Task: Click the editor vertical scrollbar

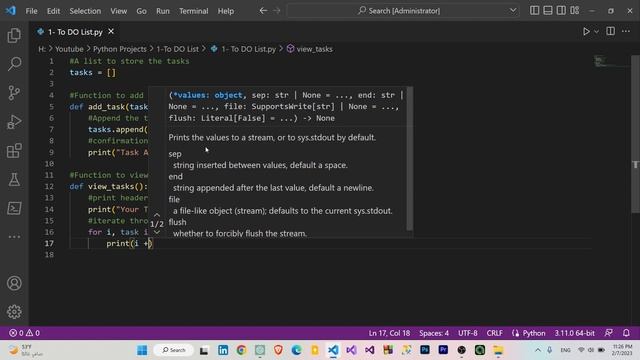Action: tap(636, 134)
